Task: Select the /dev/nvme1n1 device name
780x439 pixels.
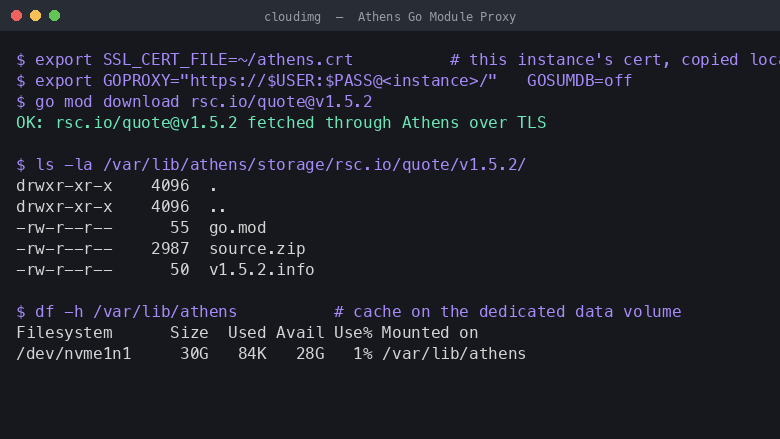Action: 74,353
